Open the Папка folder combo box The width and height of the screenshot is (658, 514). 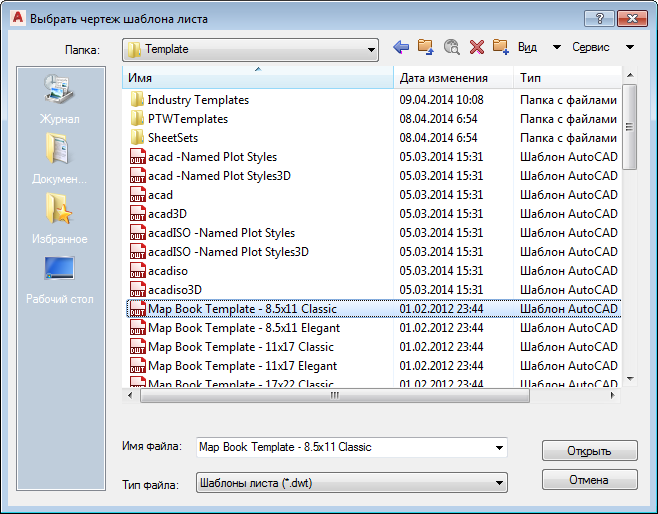pyautogui.click(x=251, y=50)
